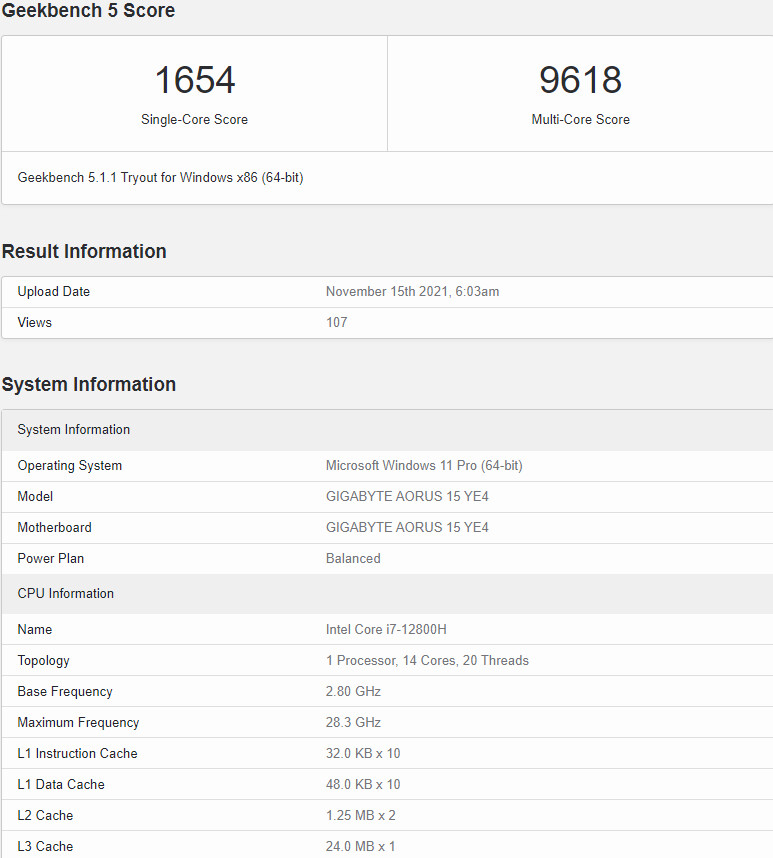Click the 48.0 KB x 10 value

tap(363, 785)
